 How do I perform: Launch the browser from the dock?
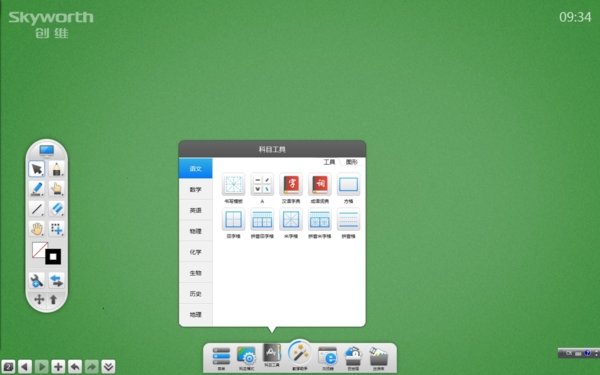tap(328, 357)
